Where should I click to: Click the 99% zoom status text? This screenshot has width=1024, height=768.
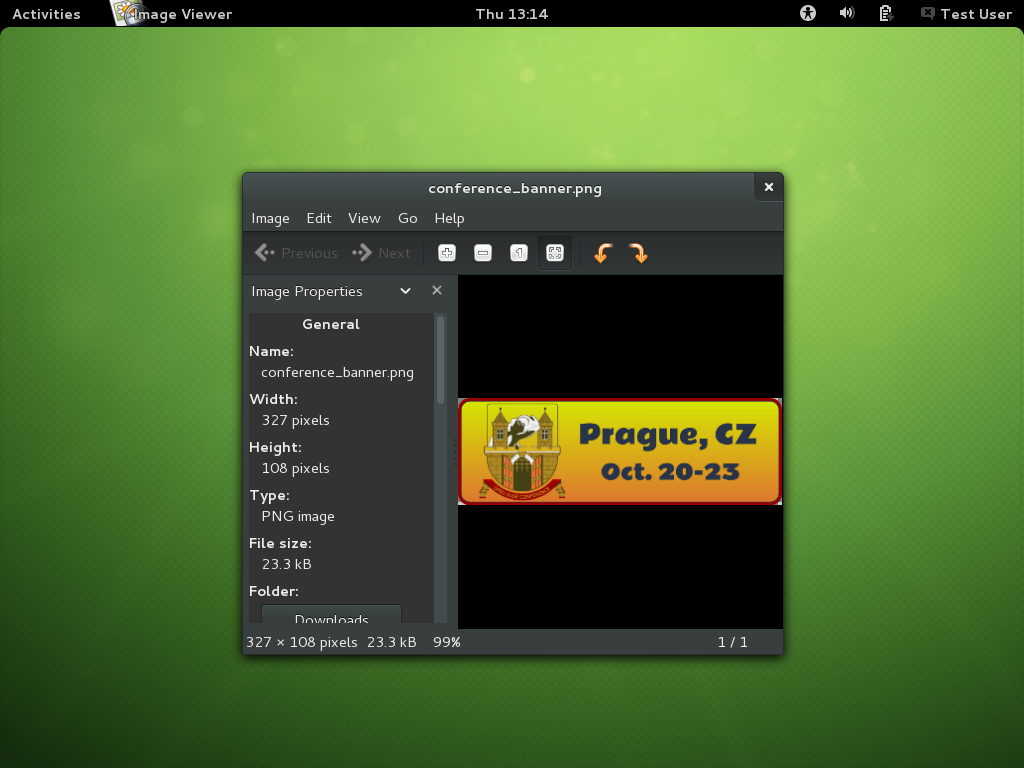pos(447,642)
